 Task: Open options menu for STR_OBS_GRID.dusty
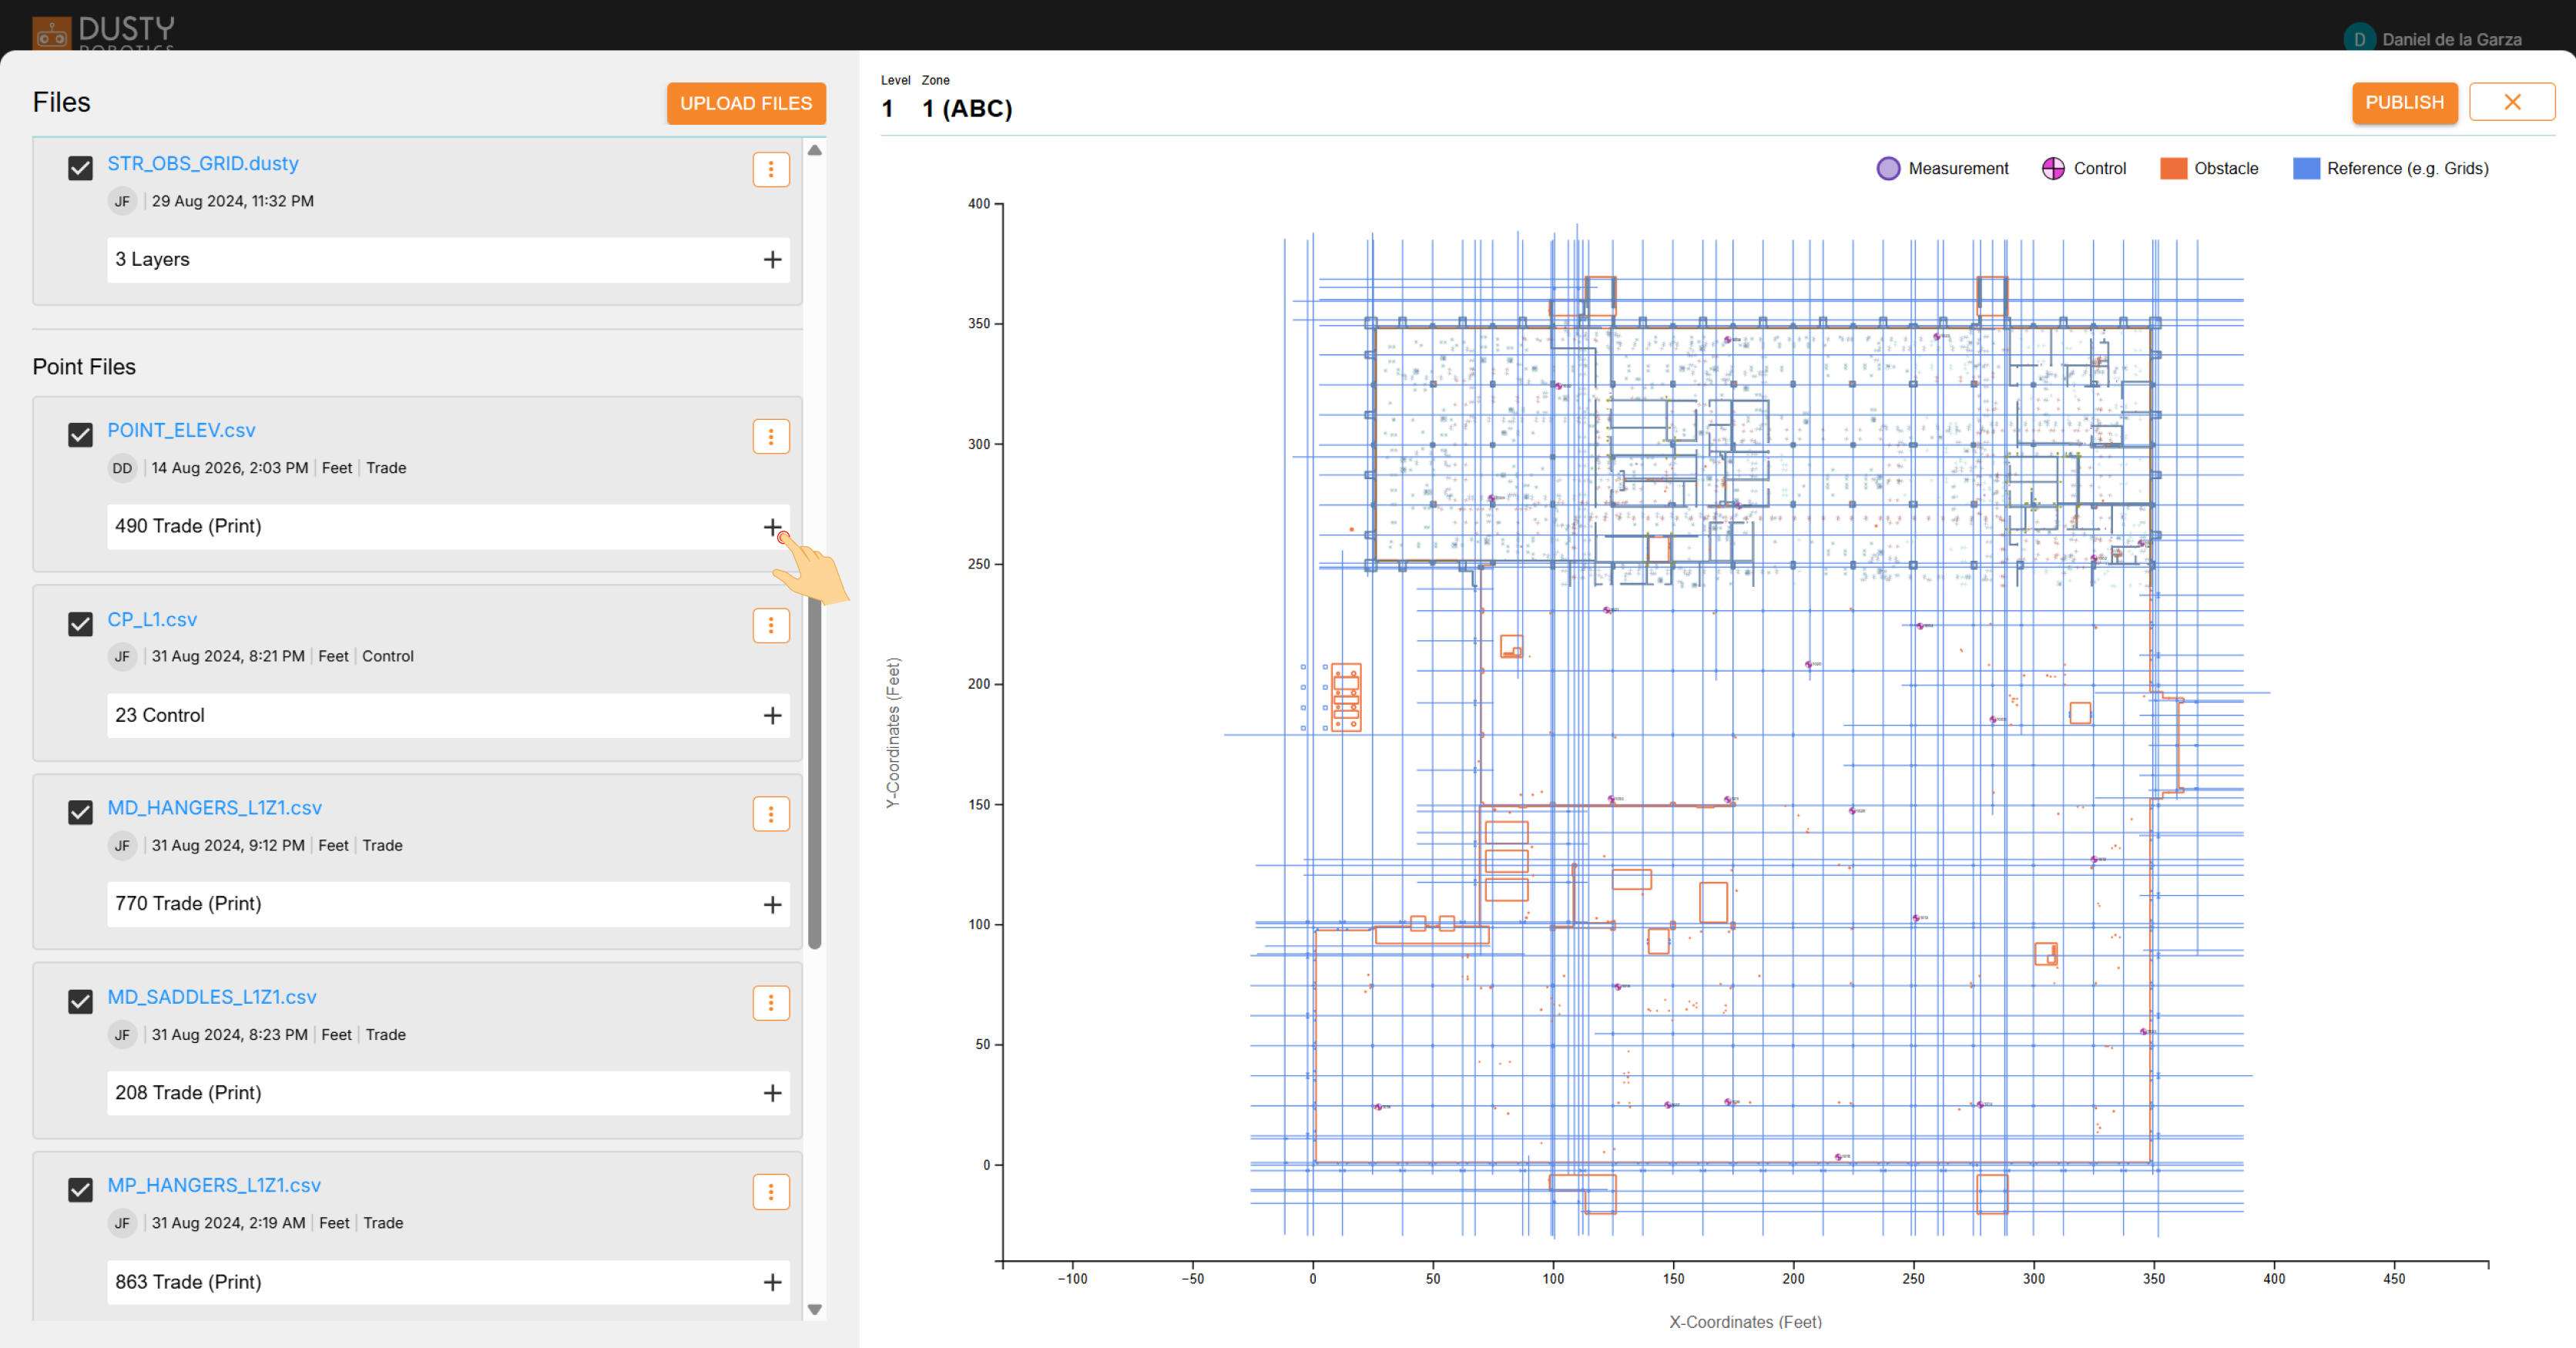click(771, 169)
